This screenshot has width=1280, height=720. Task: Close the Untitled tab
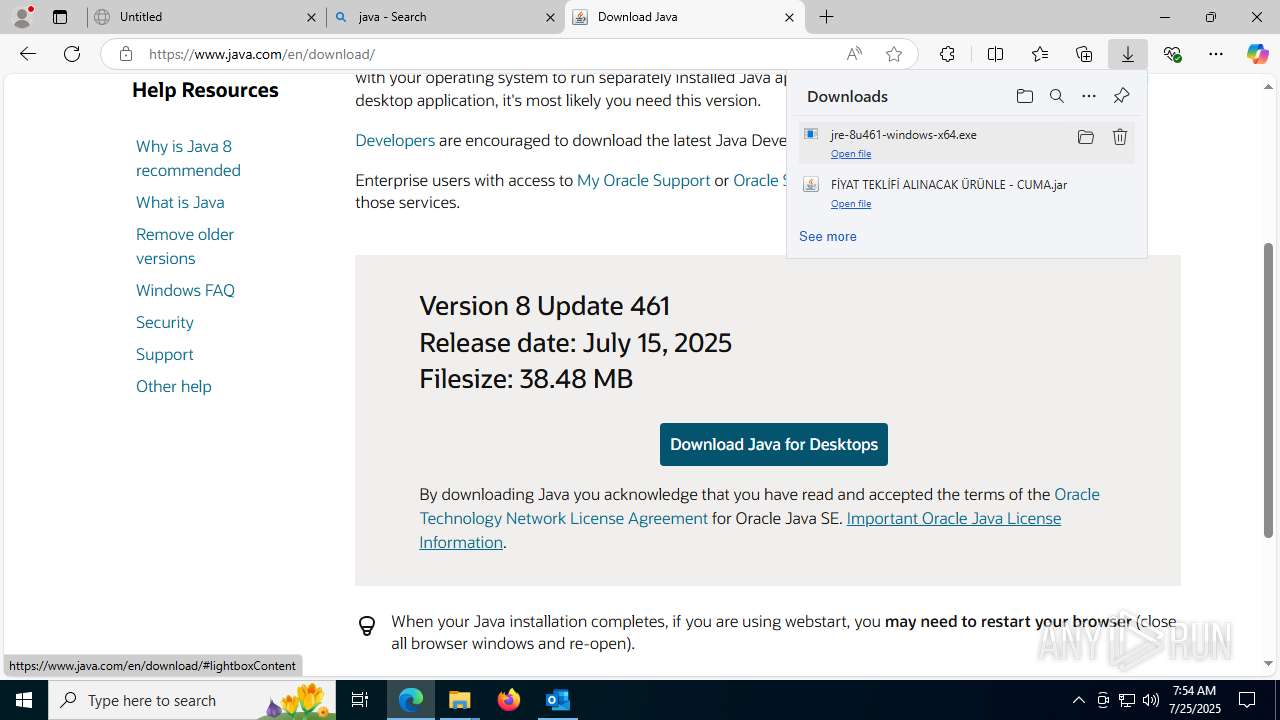coord(311,17)
